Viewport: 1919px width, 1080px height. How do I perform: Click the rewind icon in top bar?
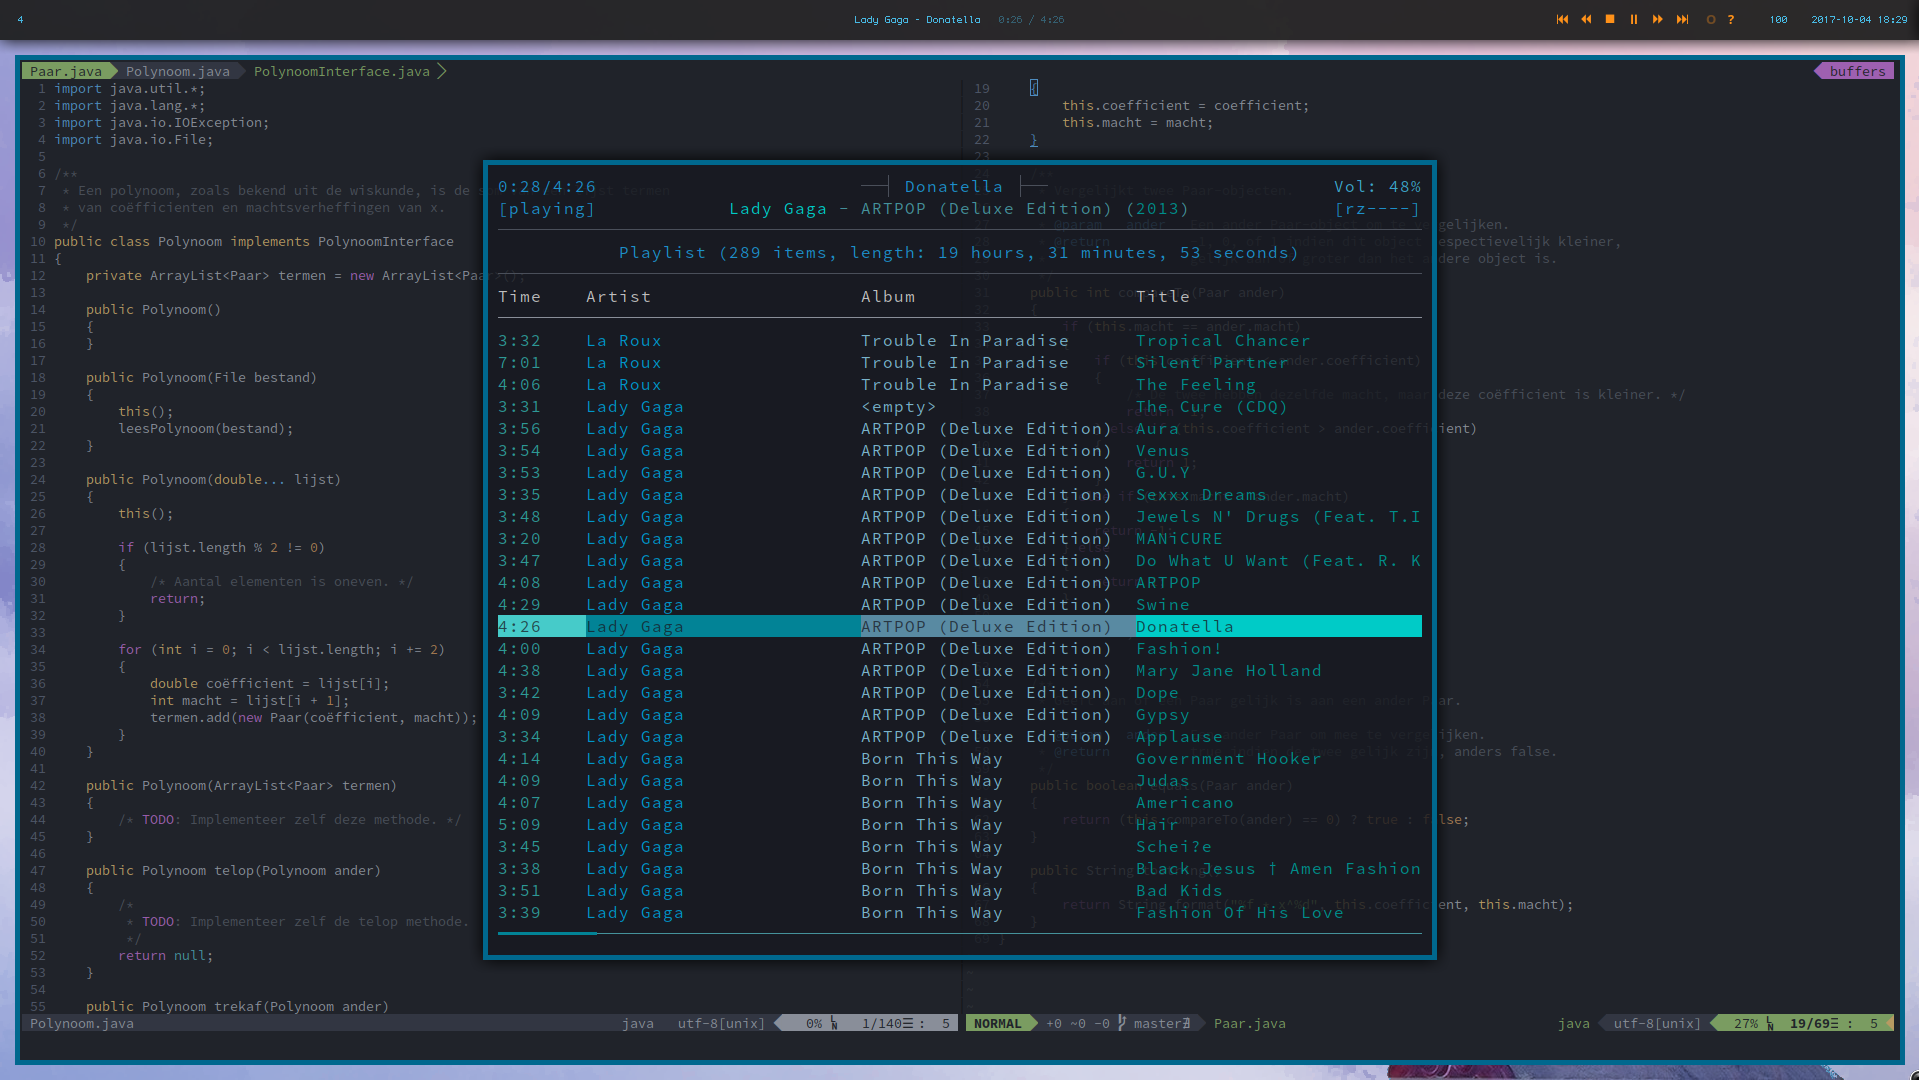pyautogui.click(x=1586, y=20)
